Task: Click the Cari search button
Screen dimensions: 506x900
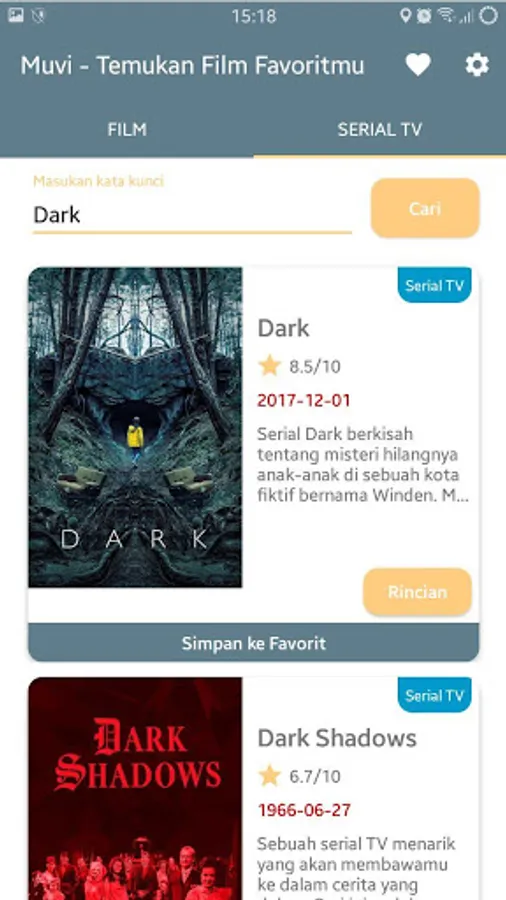Action: point(425,208)
